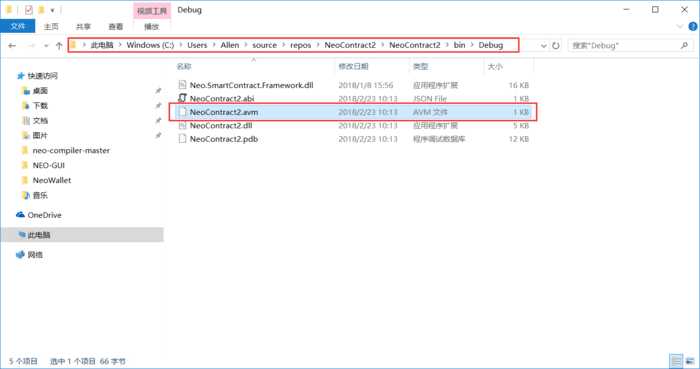Open recent locations dropdown arrow
Screen dimensions: 700x369
46,46
